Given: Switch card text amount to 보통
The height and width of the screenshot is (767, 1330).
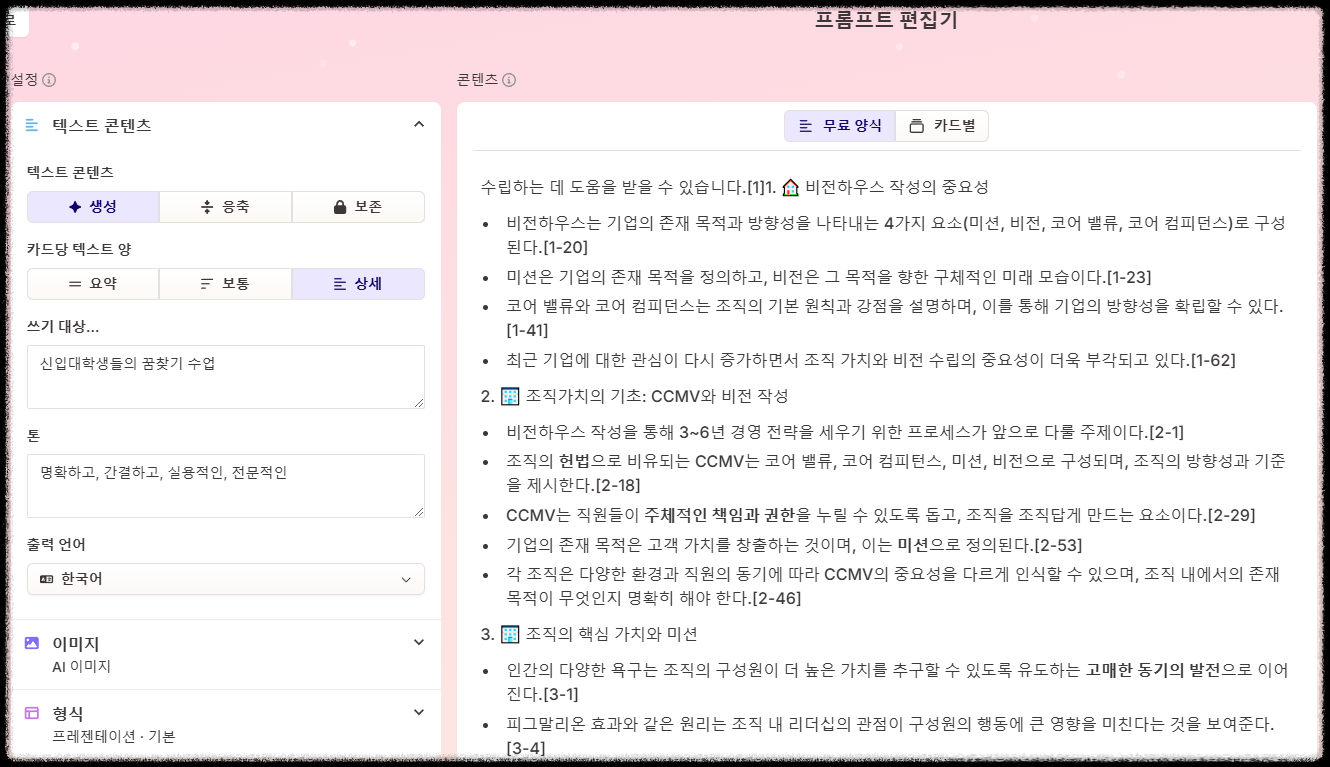Looking at the screenshot, I should (225, 283).
